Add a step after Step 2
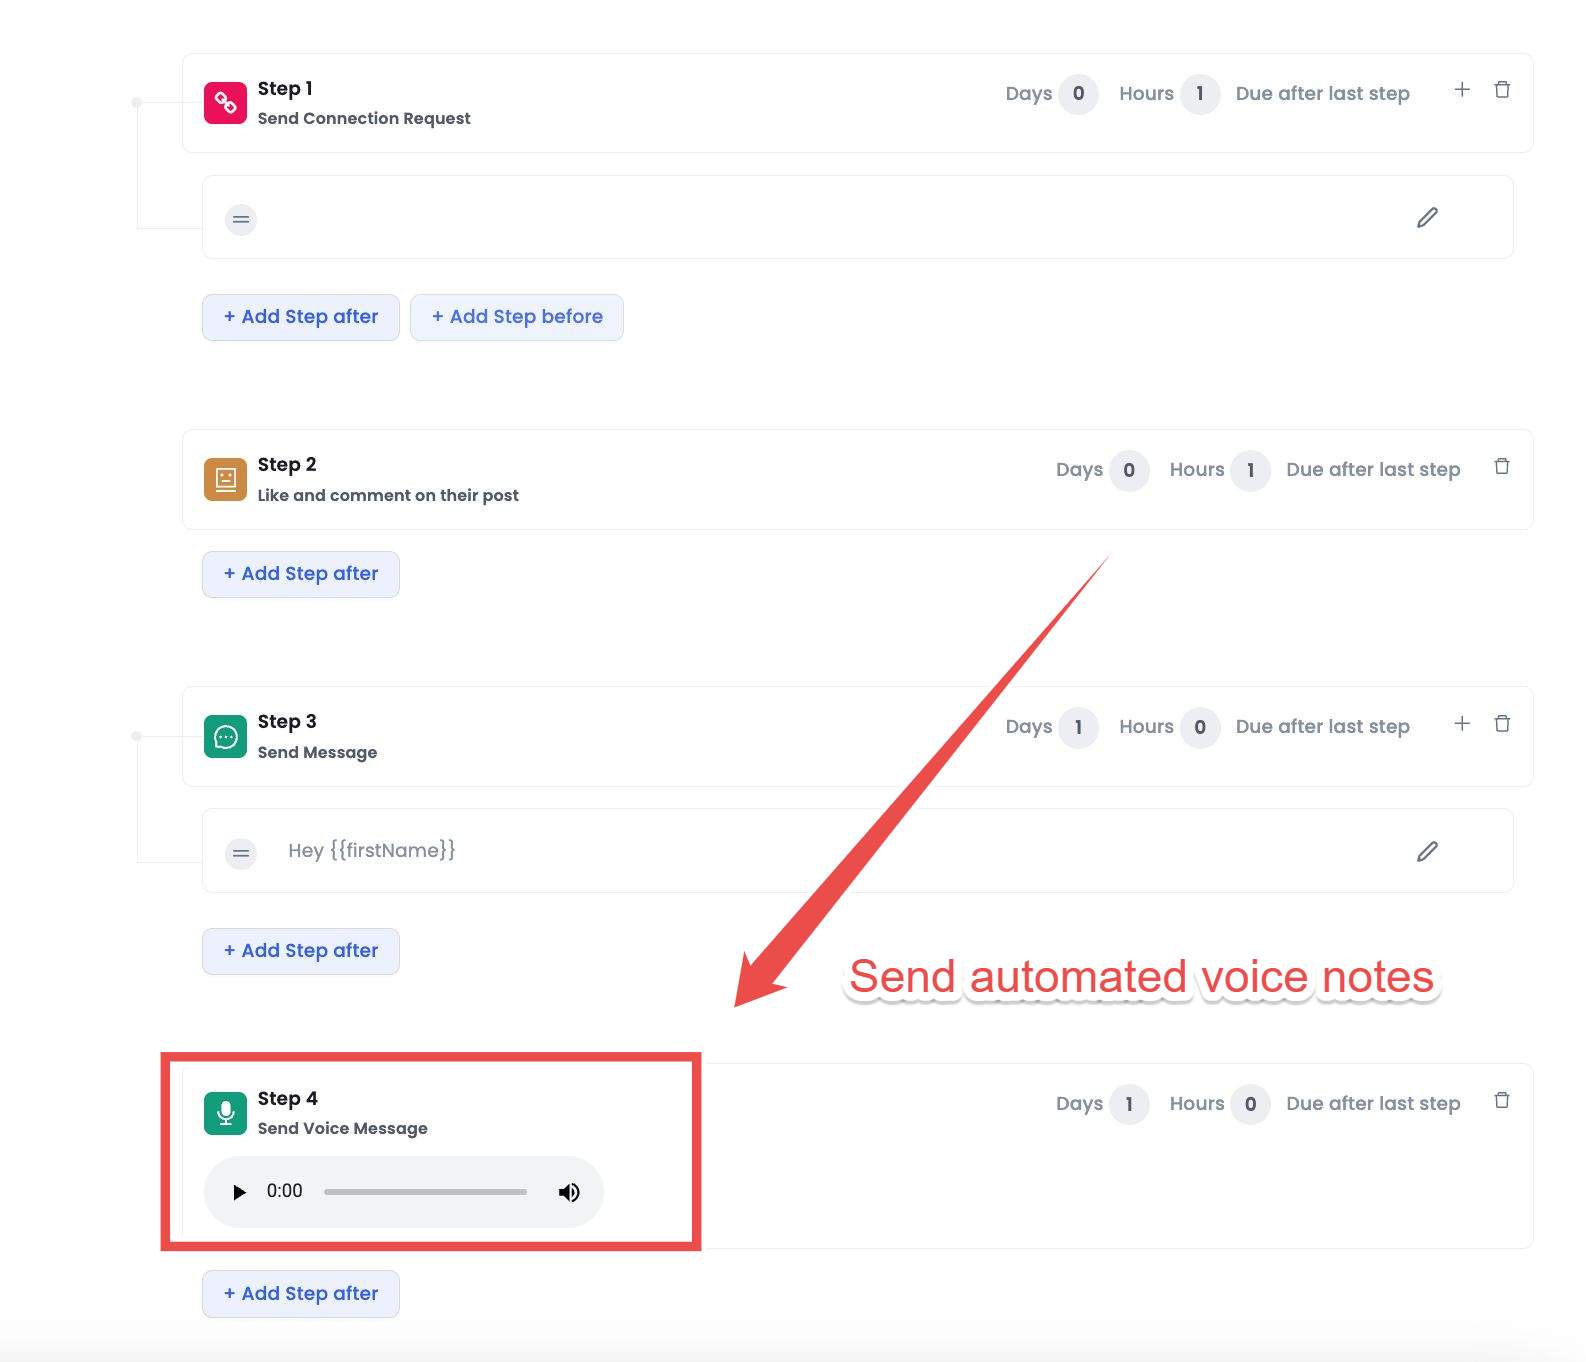Image resolution: width=1586 pixels, height=1362 pixels. pyautogui.click(x=301, y=574)
